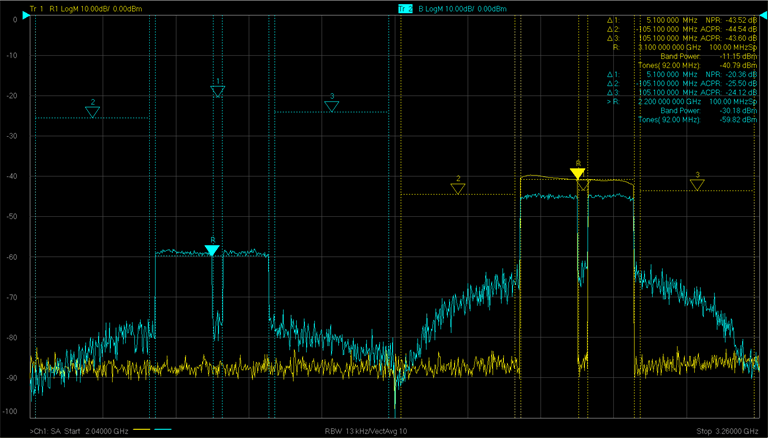The width and height of the screenshot is (768, 438).
Task: Select cyan delta marker 1 triangle
Action: tap(218, 91)
